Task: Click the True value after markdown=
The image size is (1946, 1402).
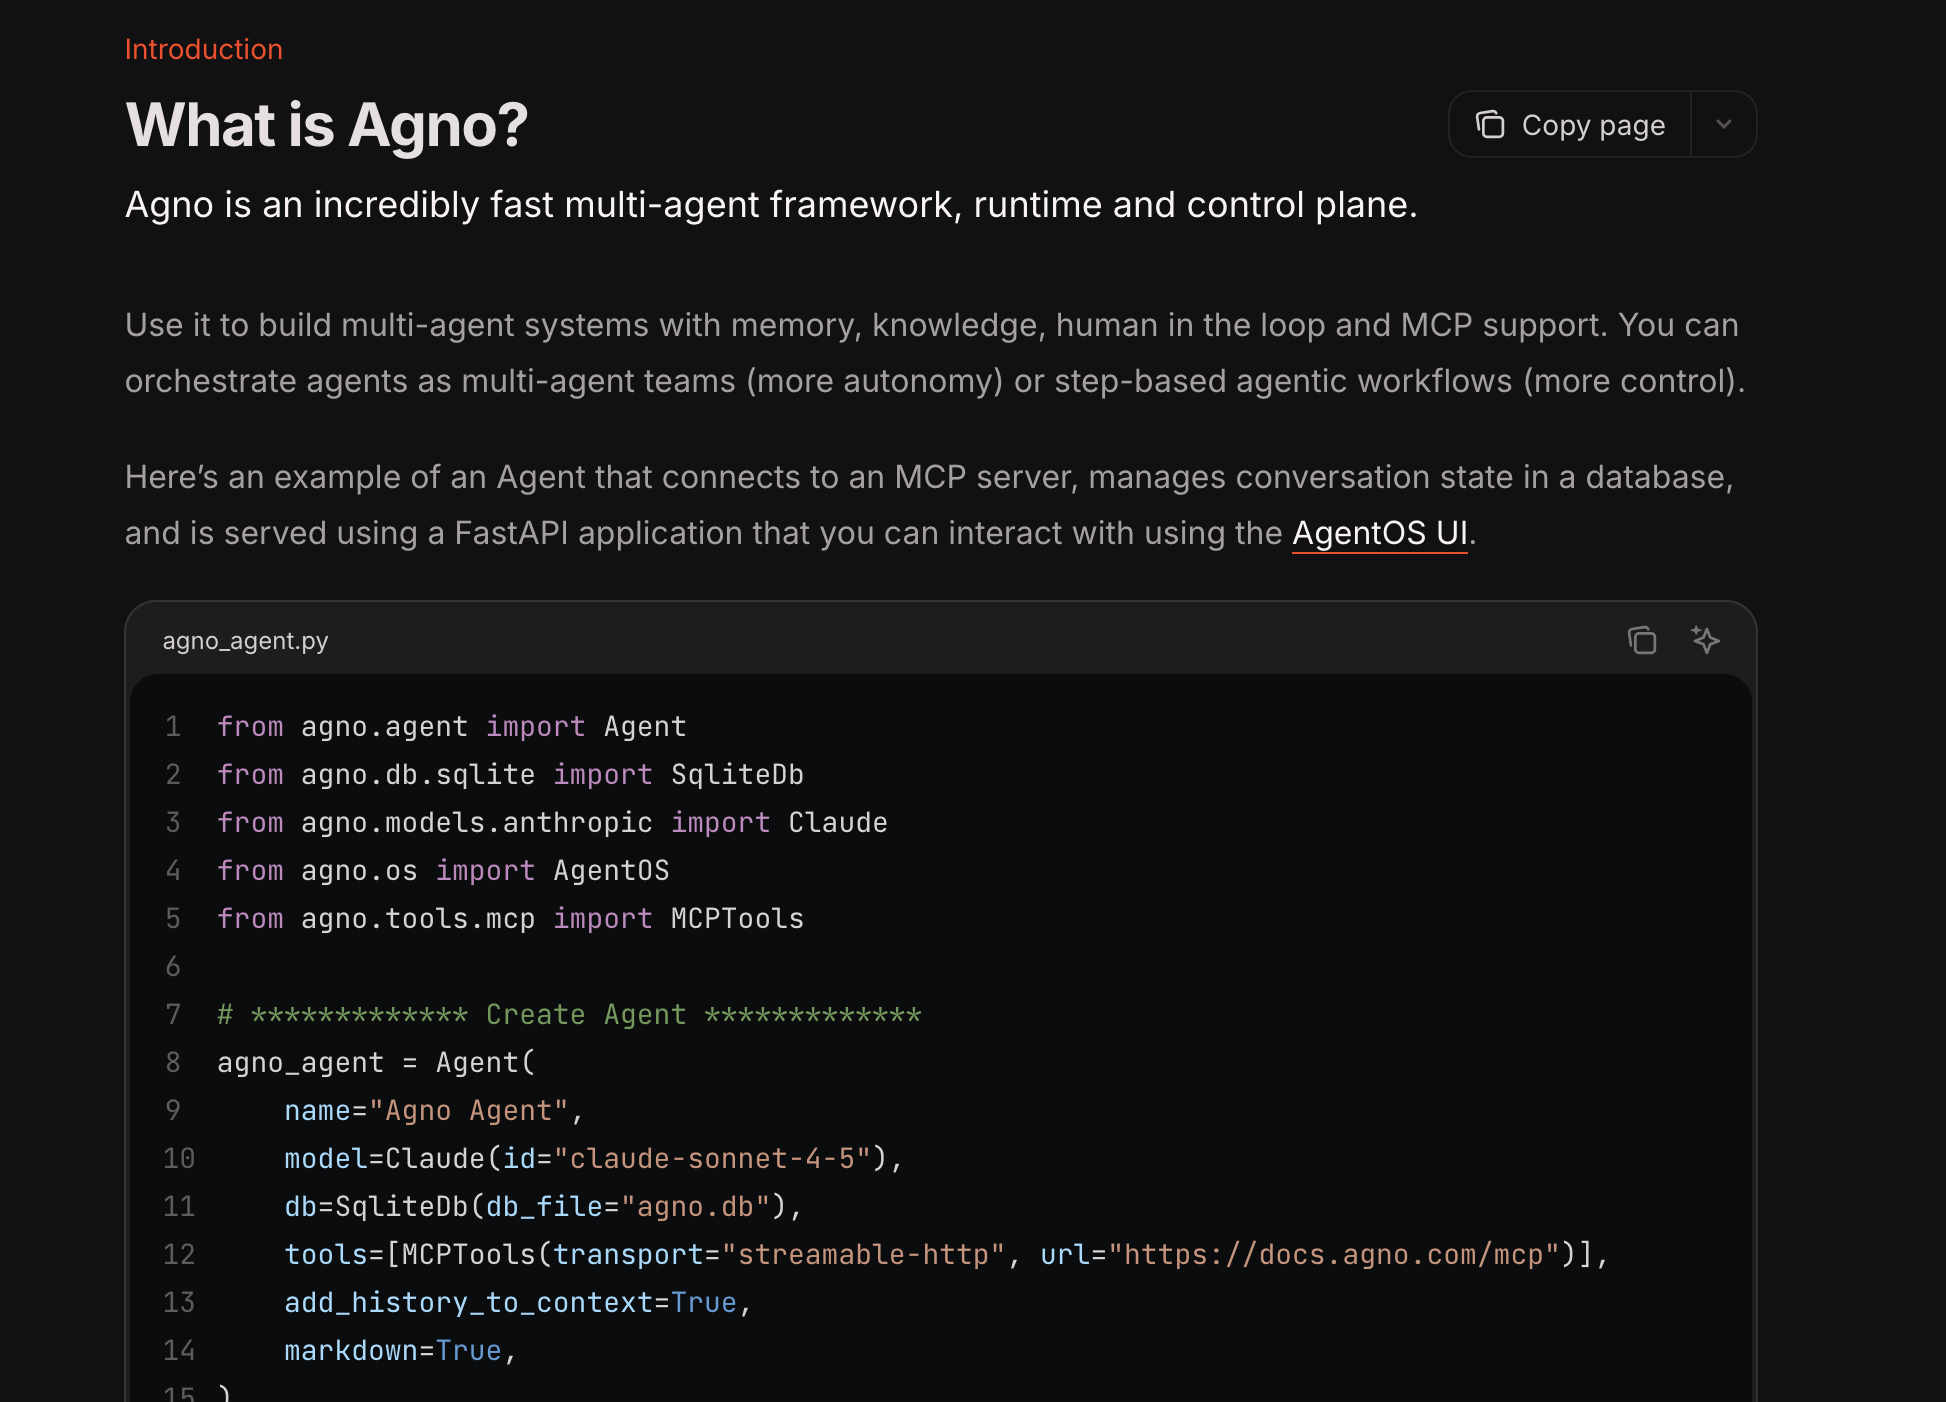Action: [x=468, y=1351]
